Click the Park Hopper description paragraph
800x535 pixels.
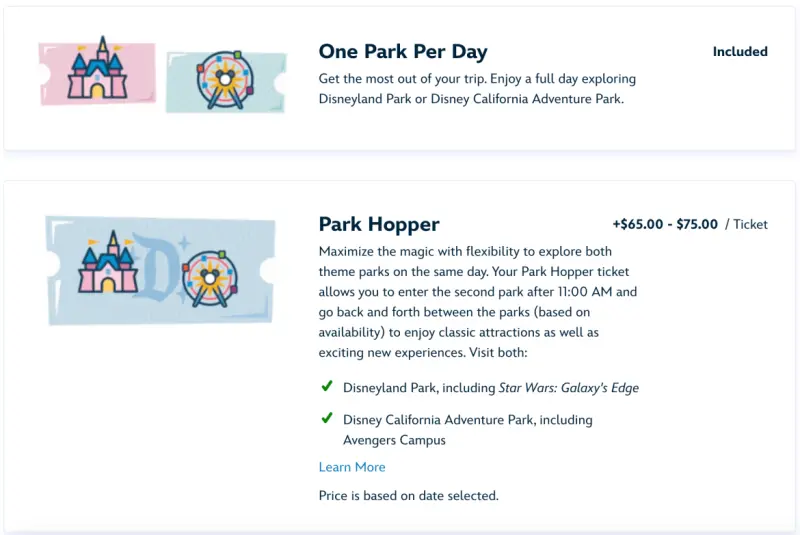tap(477, 302)
